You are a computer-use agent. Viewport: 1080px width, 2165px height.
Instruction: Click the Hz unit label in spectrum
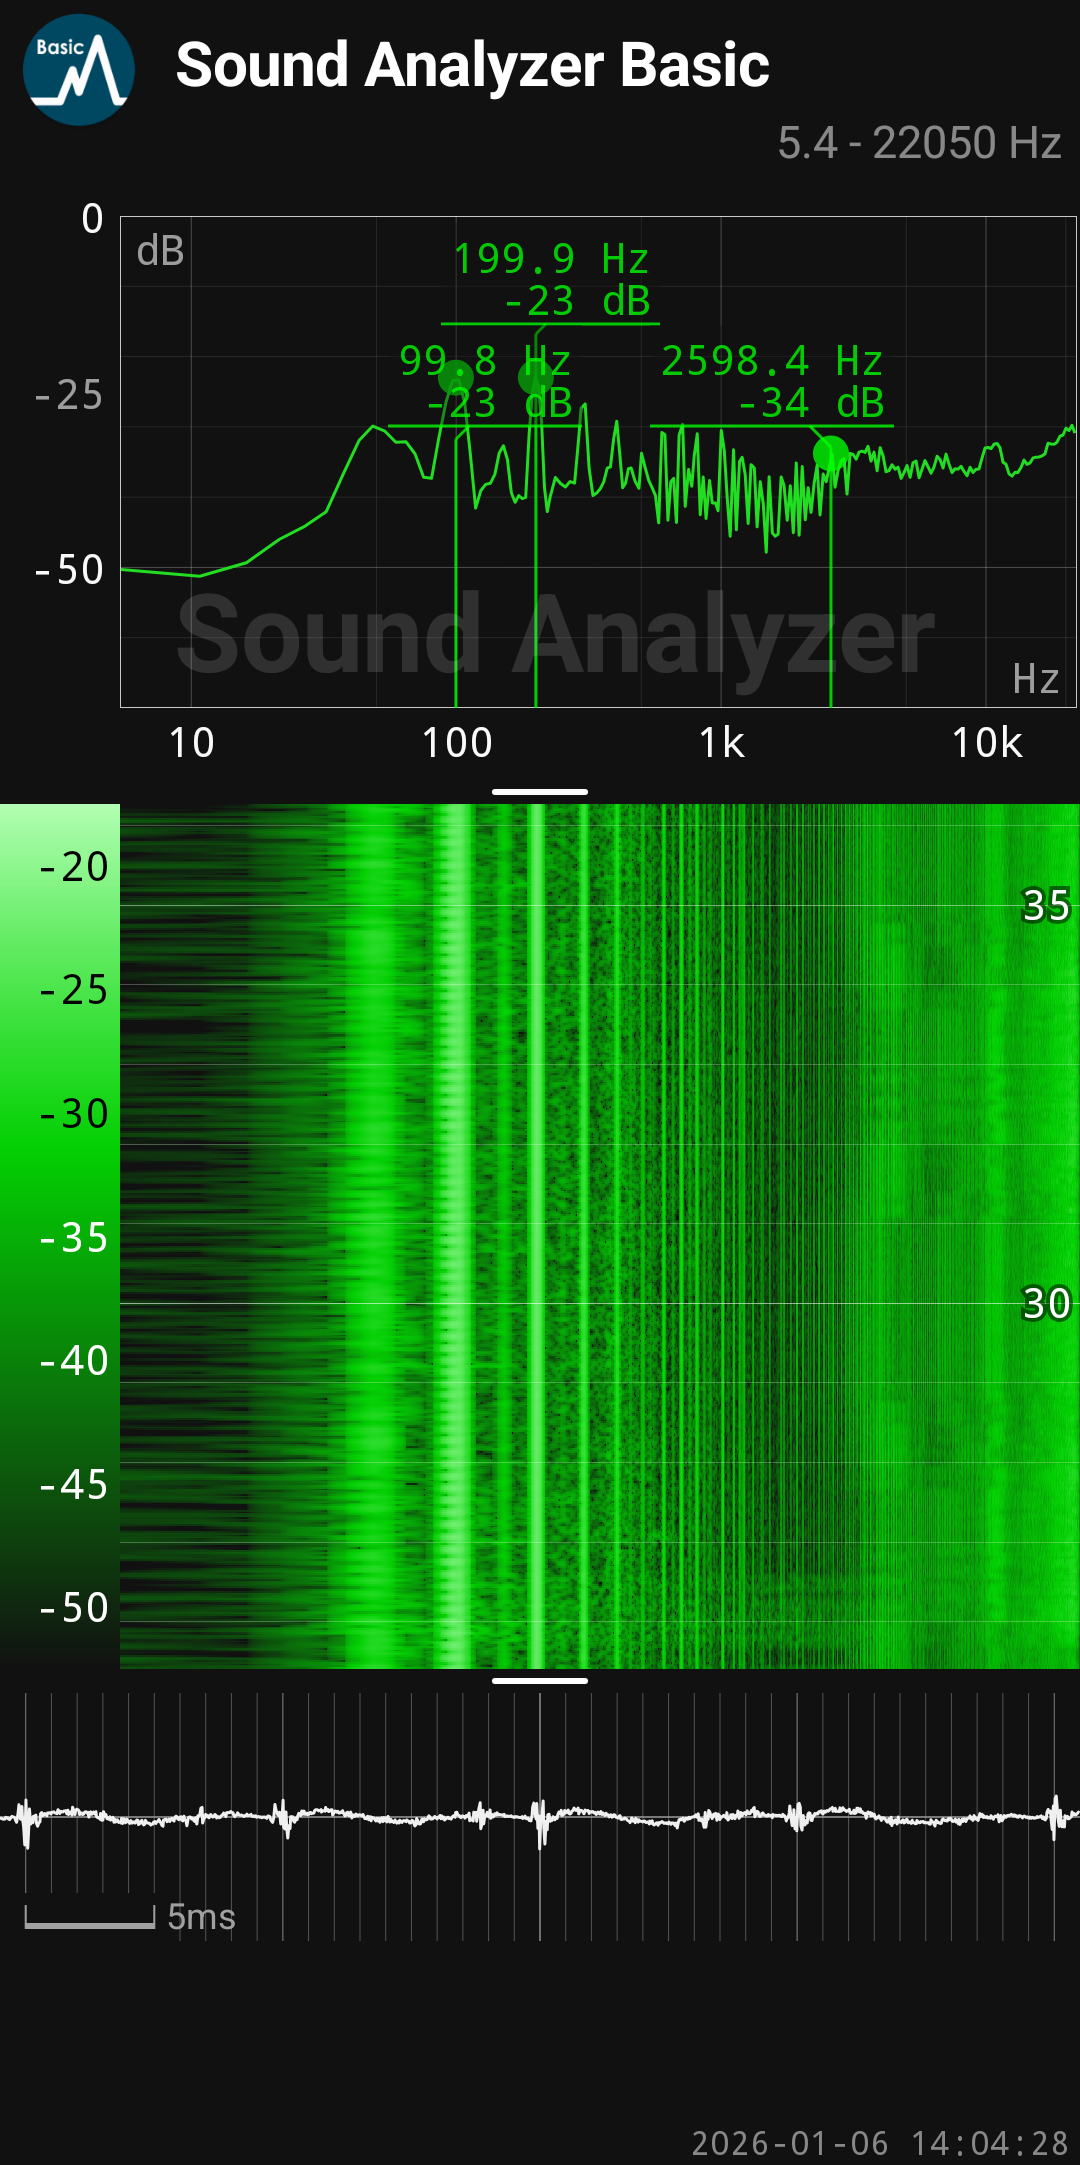click(1035, 680)
